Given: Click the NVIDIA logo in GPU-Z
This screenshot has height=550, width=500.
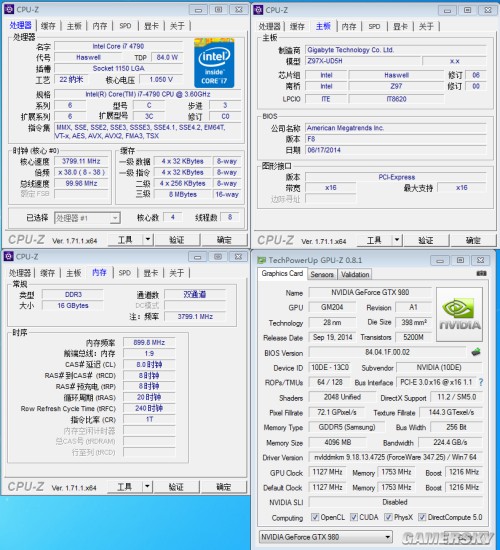Looking at the screenshot, I should pyautogui.click(x=459, y=314).
